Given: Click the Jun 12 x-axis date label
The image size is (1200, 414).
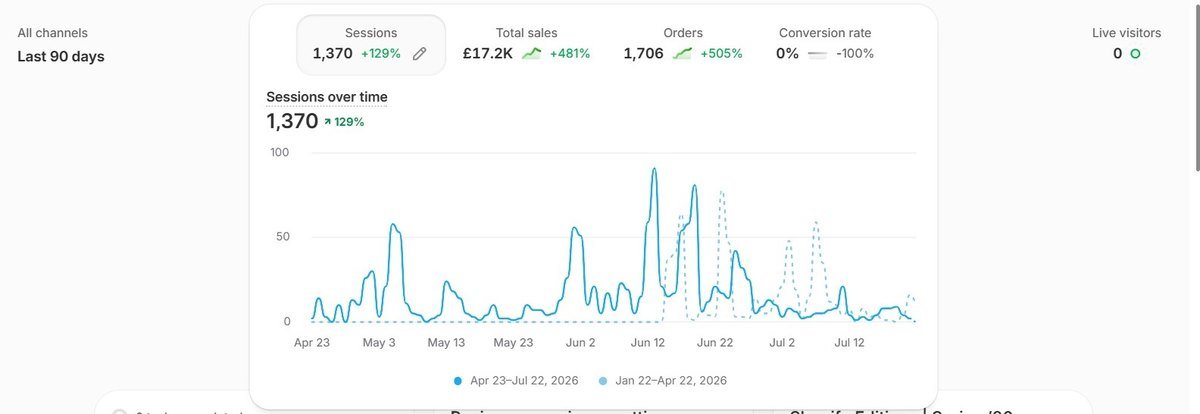Looking at the screenshot, I should tap(647, 342).
